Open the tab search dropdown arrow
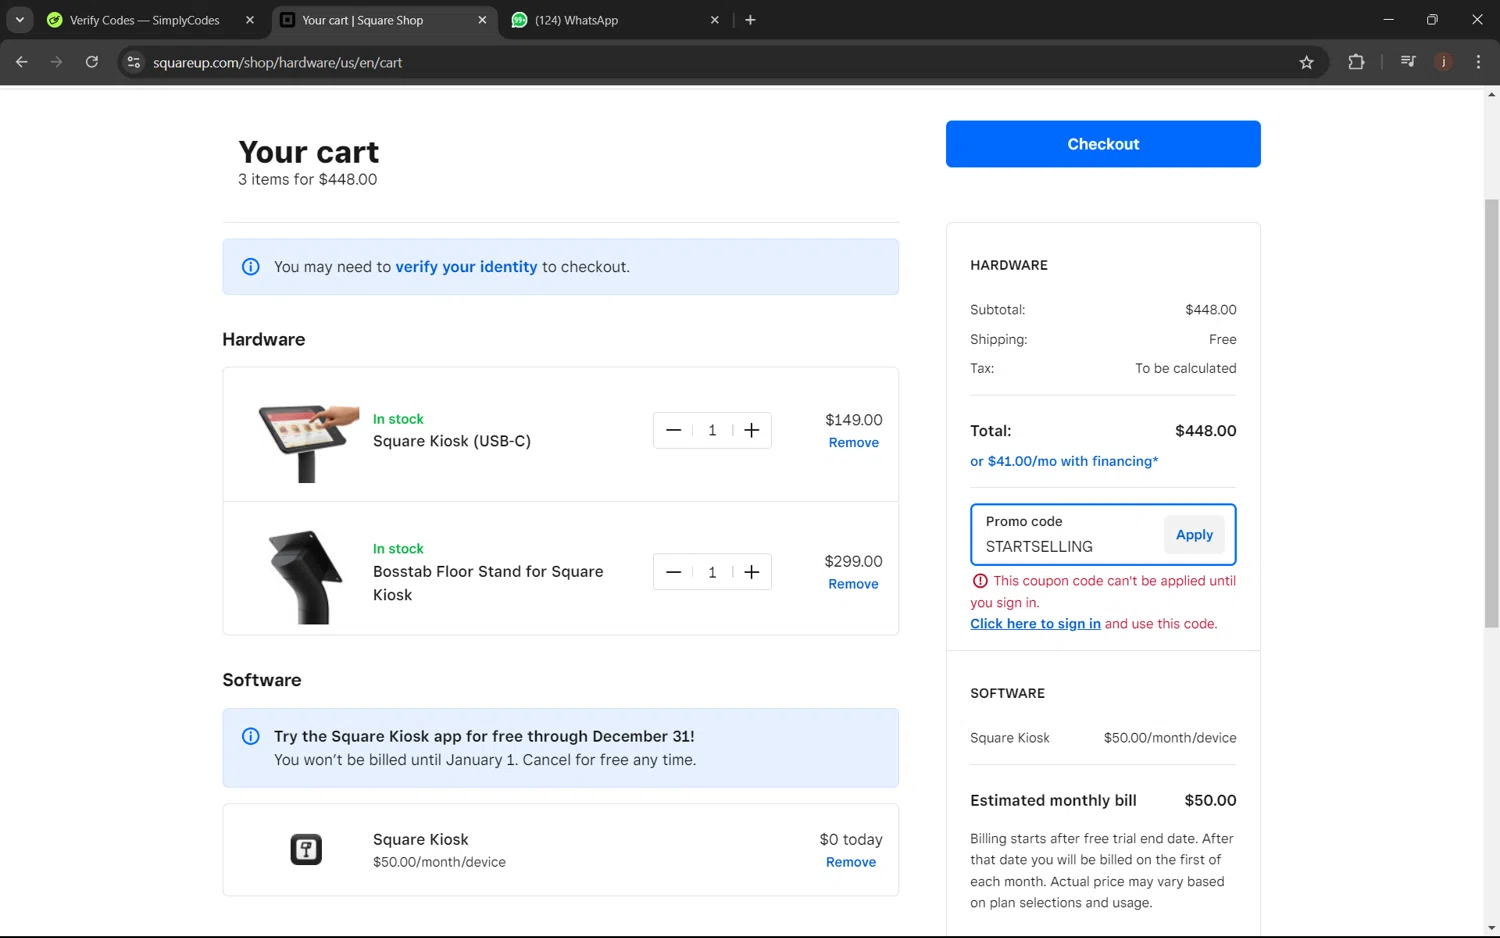The height and width of the screenshot is (938, 1500). pyautogui.click(x=19, y=20)
